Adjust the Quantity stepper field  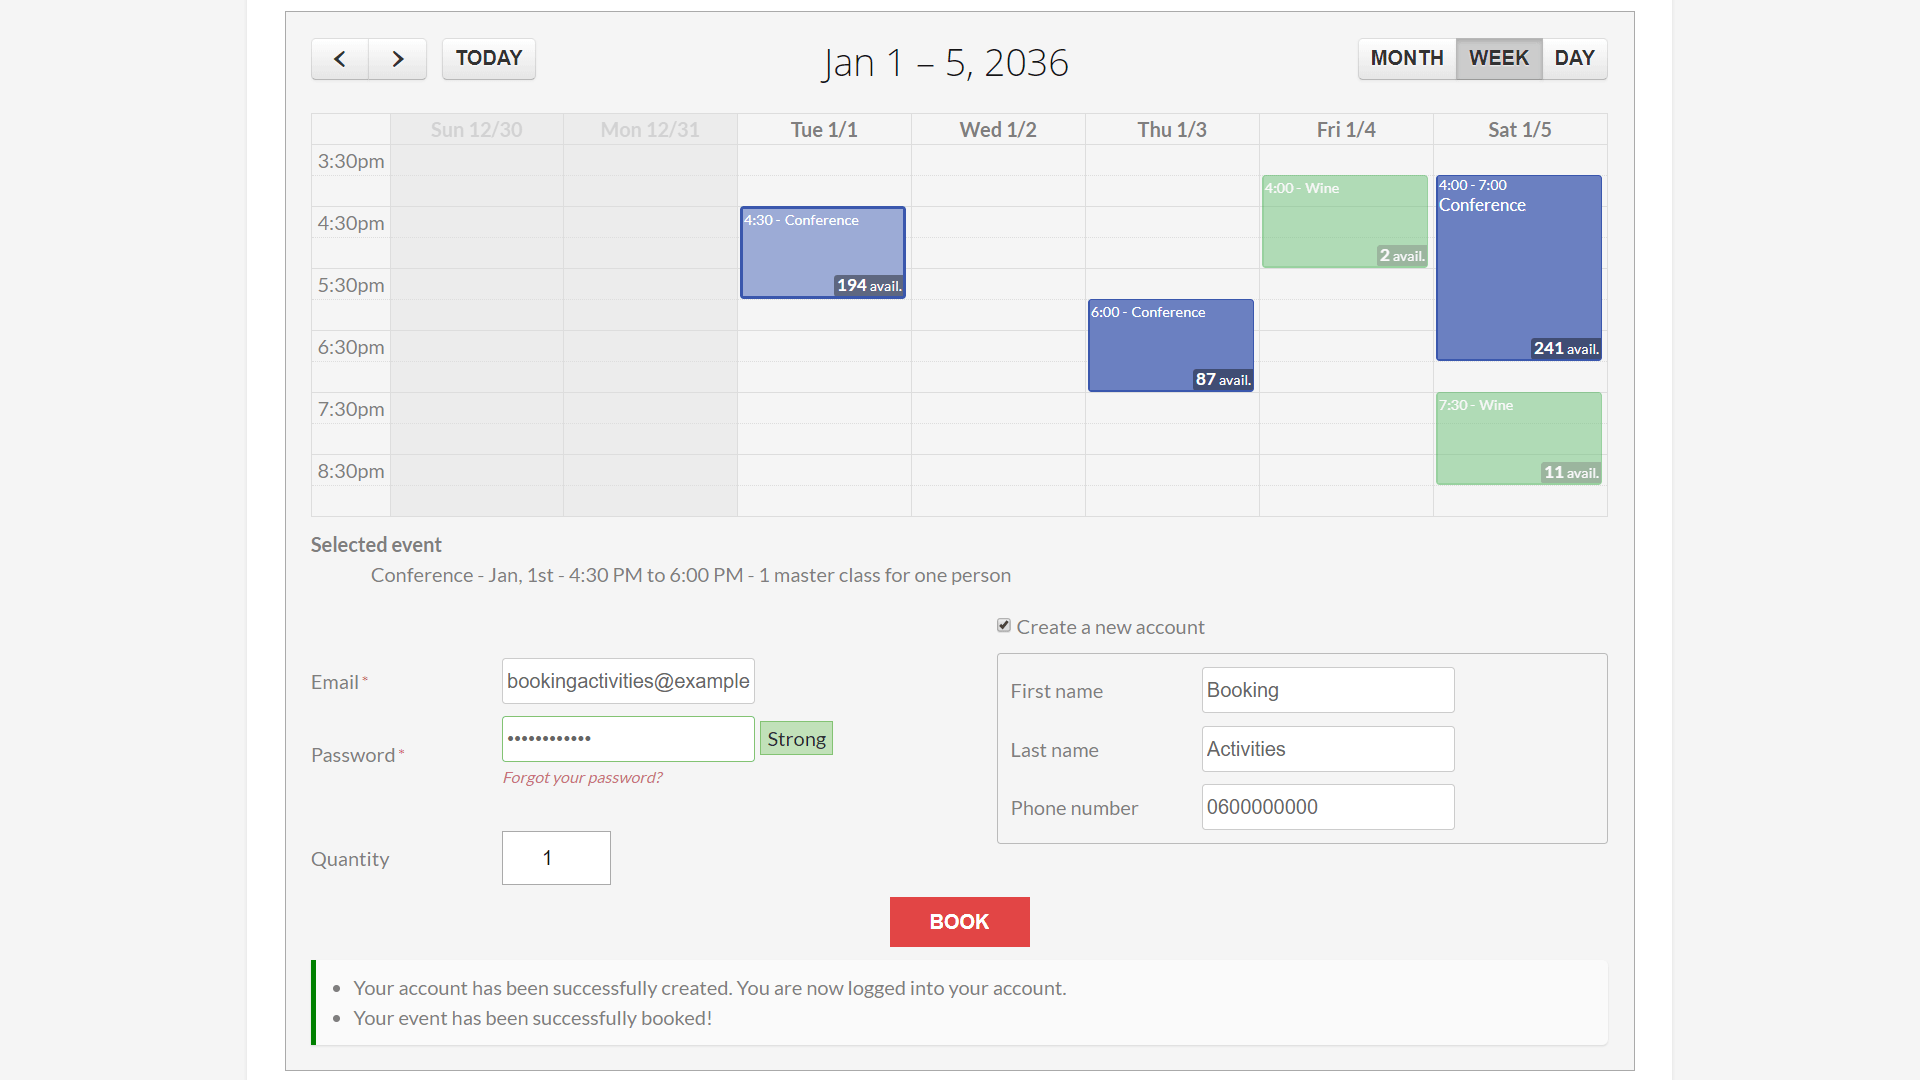[555, 857]
